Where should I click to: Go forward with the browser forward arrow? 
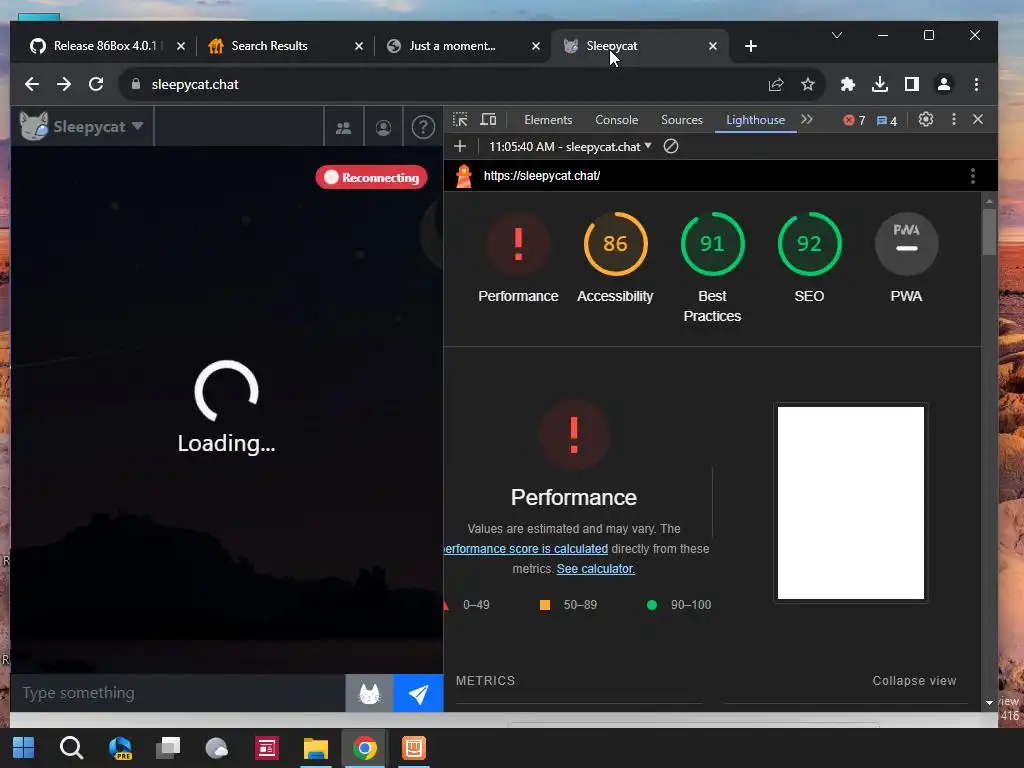[x=63, y=84]
